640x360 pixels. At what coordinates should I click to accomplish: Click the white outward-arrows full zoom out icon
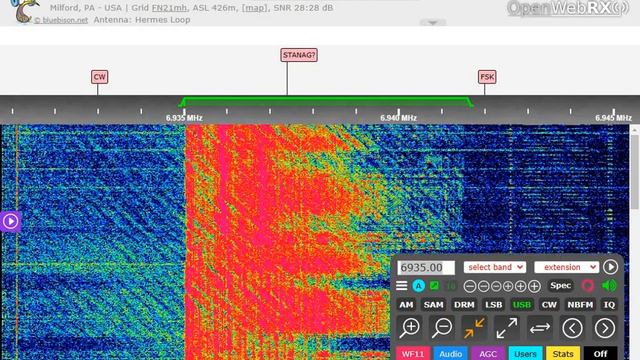point(507,328)
